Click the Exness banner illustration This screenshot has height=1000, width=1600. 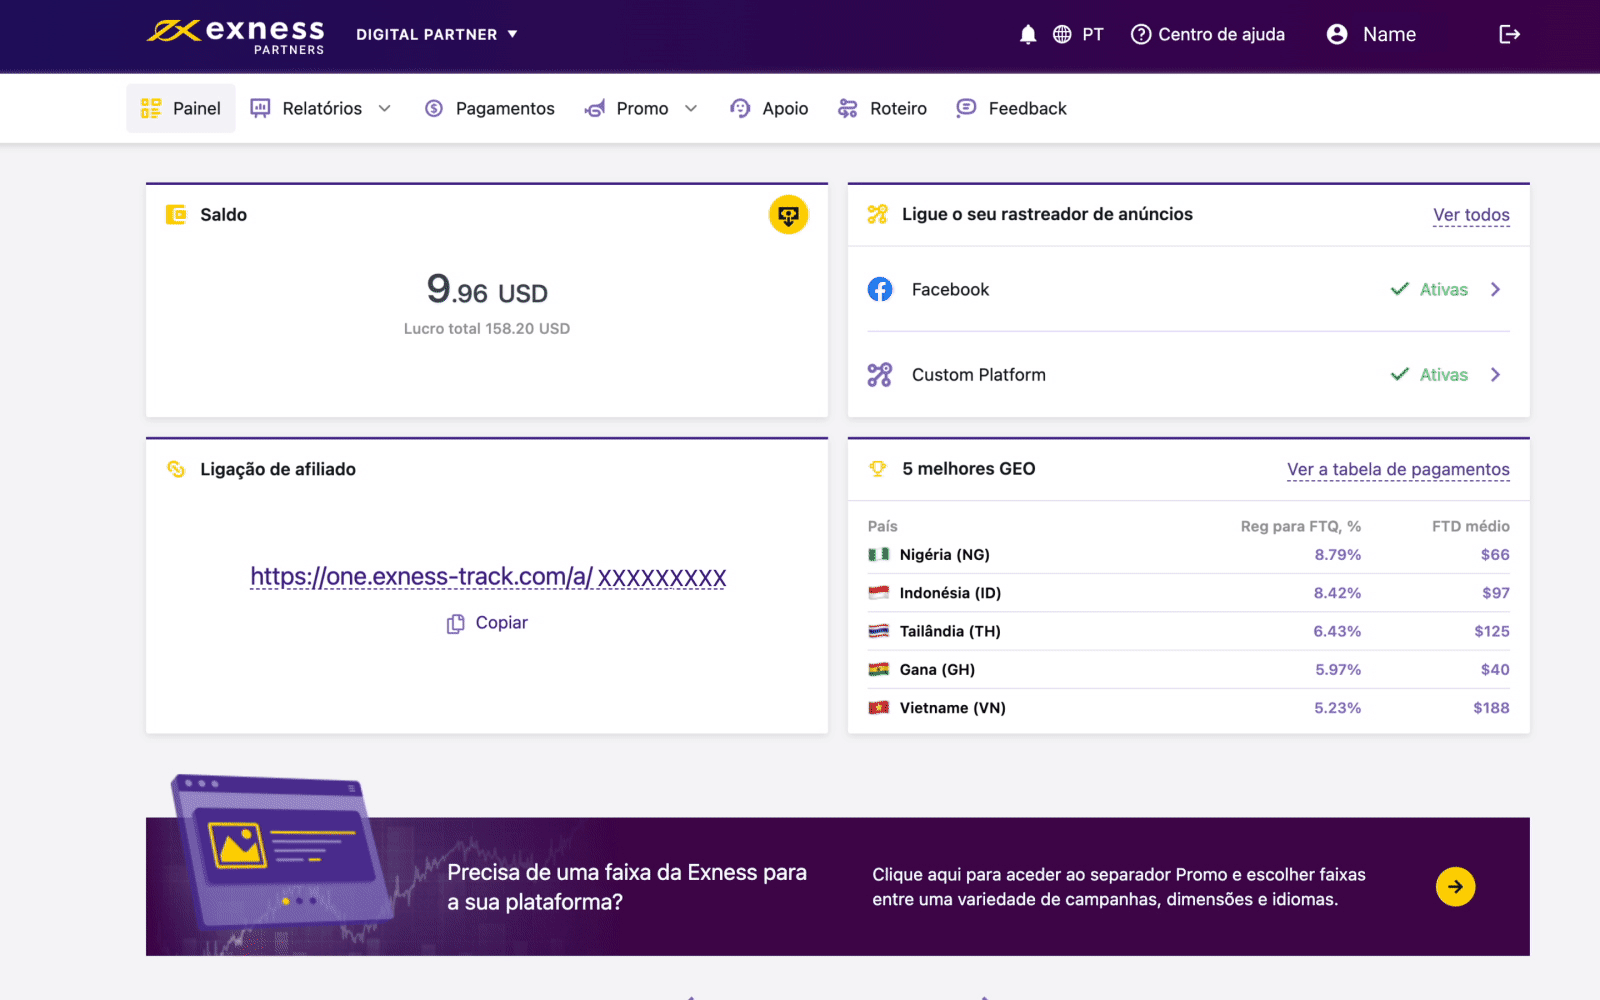(283, 852)
